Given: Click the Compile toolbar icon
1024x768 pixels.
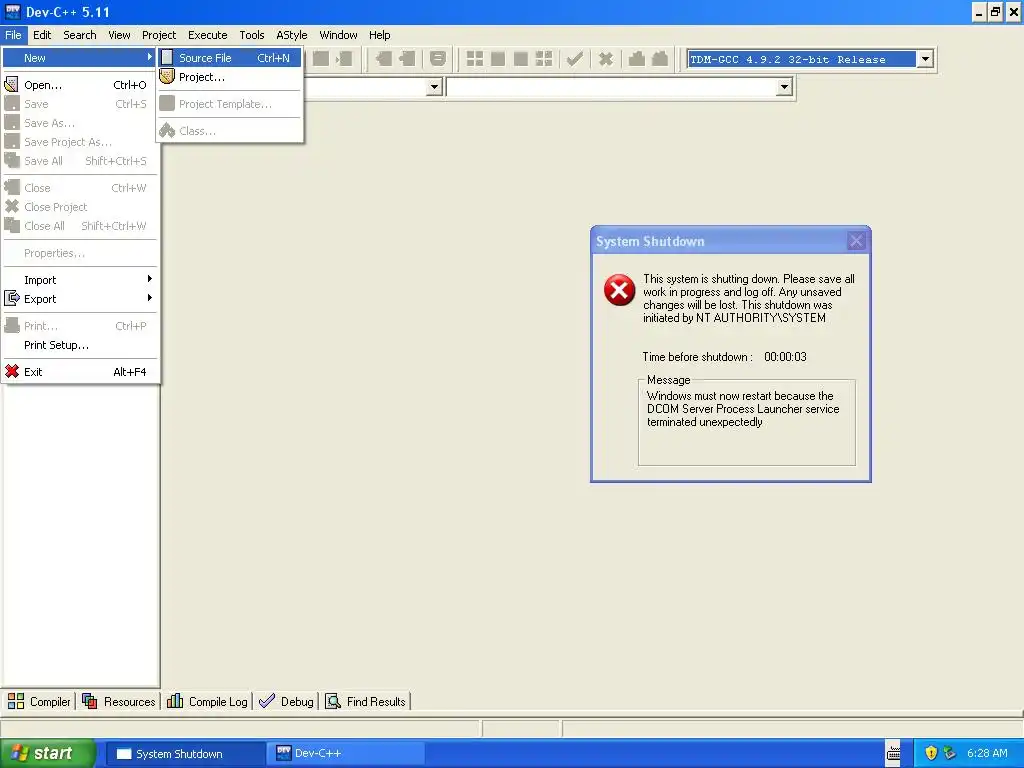Looking at the screenshot, I should pyautogui.click(x=475, y=59).
